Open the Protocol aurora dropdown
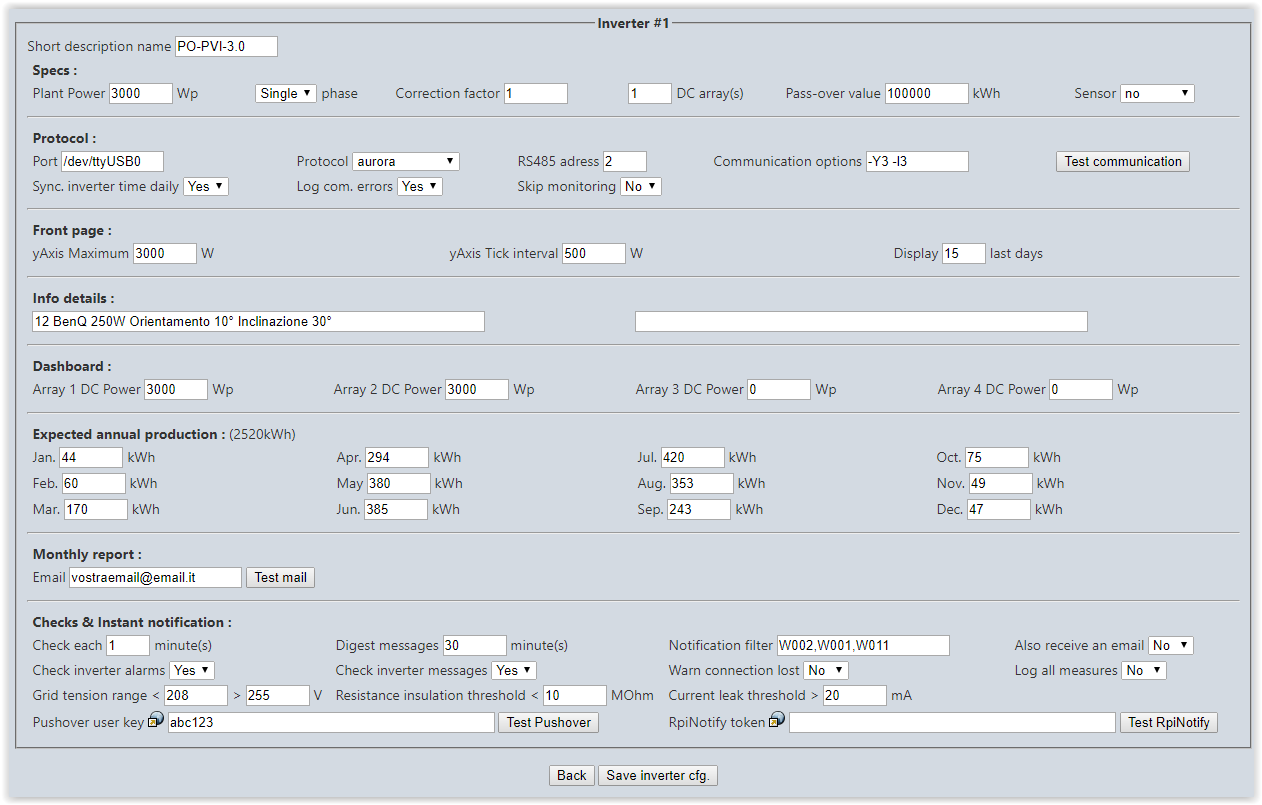 coord(406,161)
